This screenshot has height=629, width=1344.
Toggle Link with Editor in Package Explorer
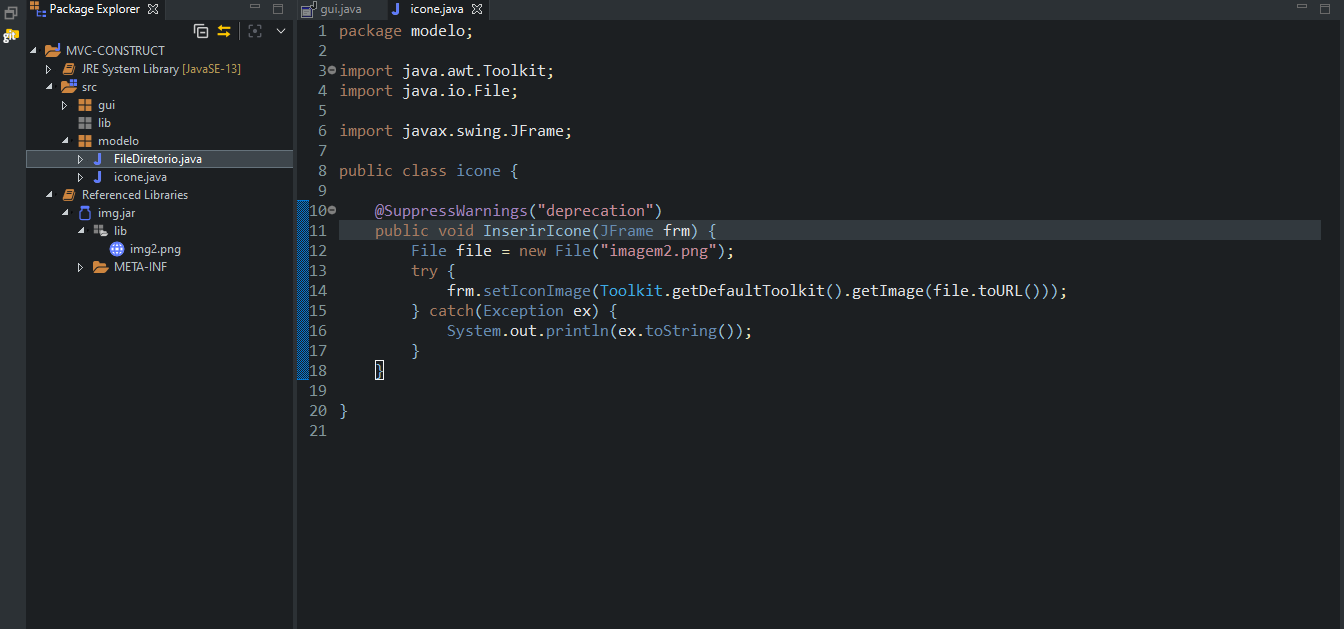(x=224, y=31)
